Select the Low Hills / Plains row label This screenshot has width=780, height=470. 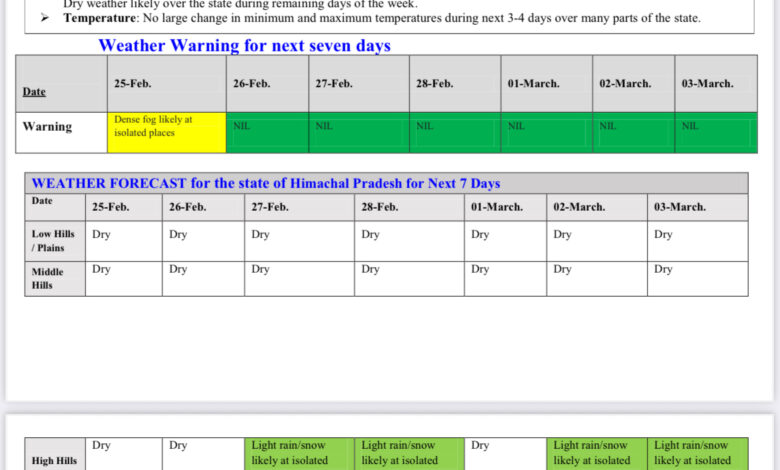pyautogui.click(x=54, y=241)
